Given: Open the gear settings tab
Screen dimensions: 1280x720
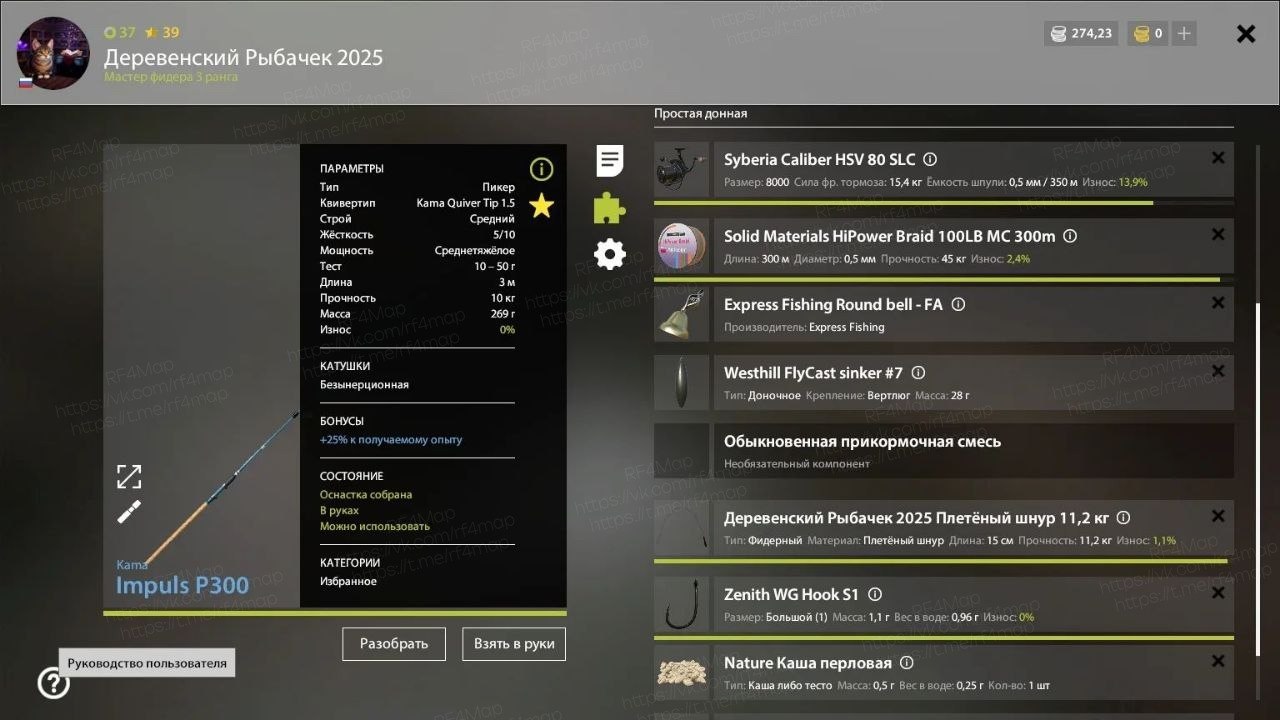Looking at the screenshot, I should pos(610,254).
